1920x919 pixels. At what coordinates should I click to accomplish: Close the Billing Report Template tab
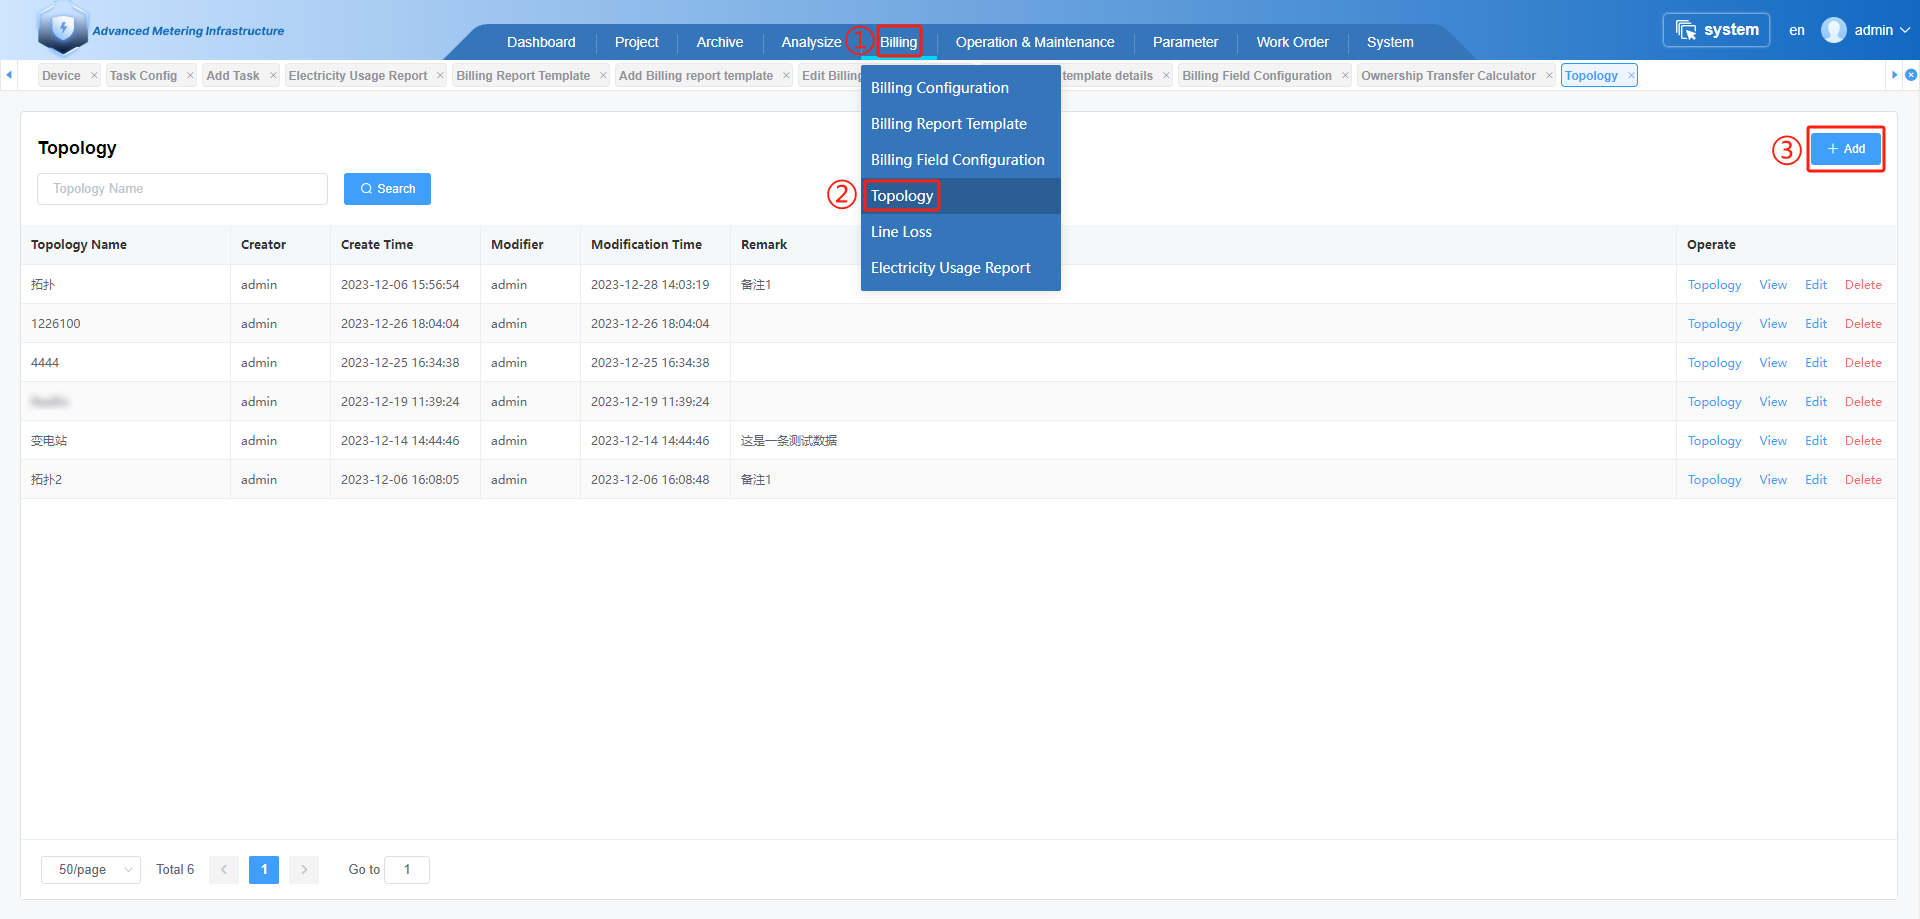pyautogui.click(x=603, y=76)
